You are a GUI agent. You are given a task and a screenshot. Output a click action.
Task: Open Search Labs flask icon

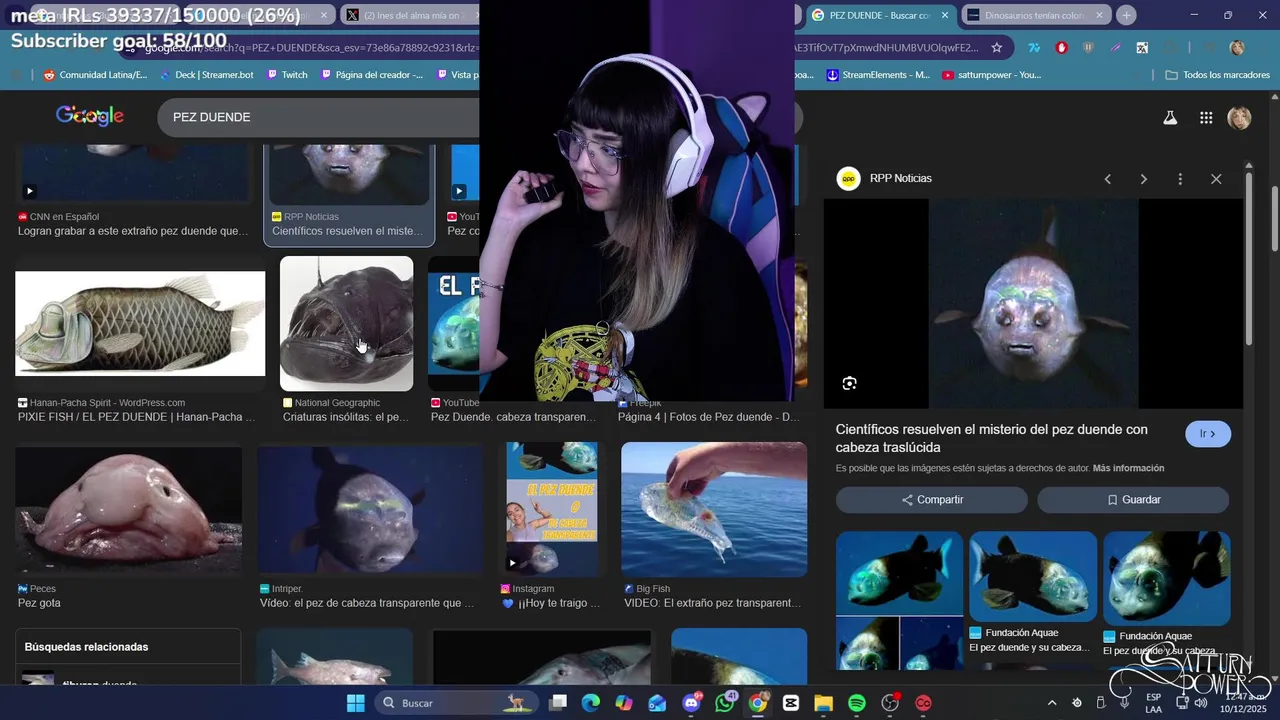coord(1169,118)
